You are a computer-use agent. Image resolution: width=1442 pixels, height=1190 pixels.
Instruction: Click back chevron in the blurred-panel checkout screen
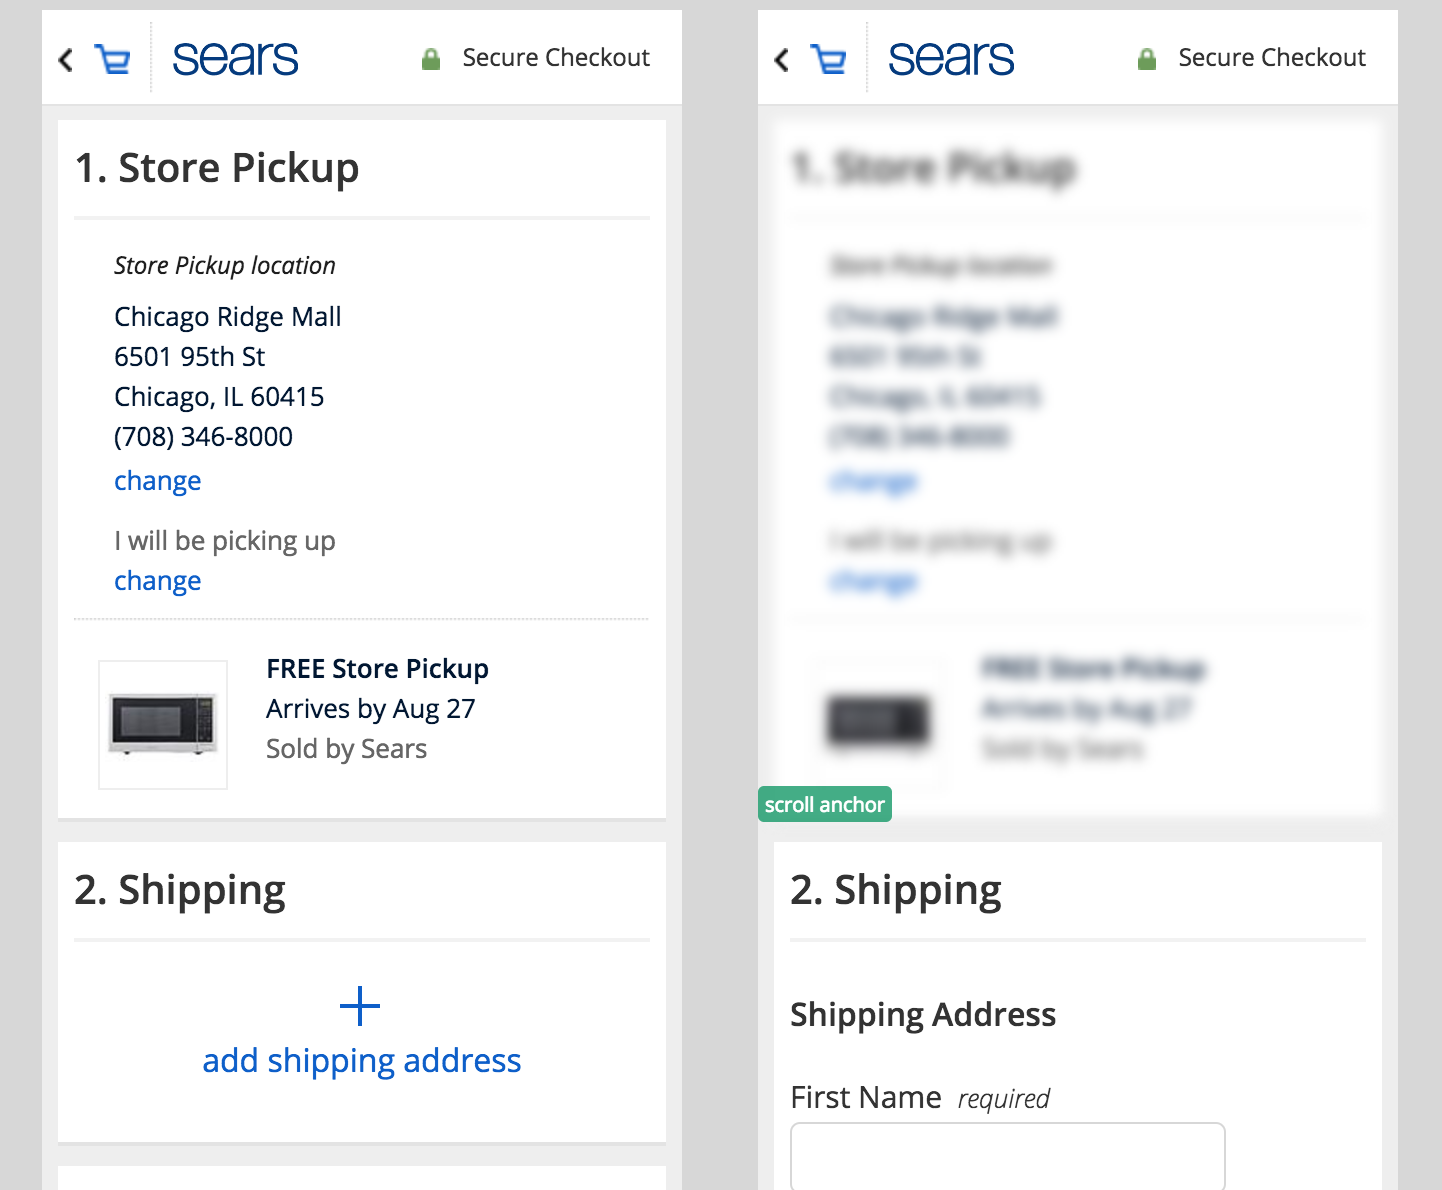coord(782,60)
